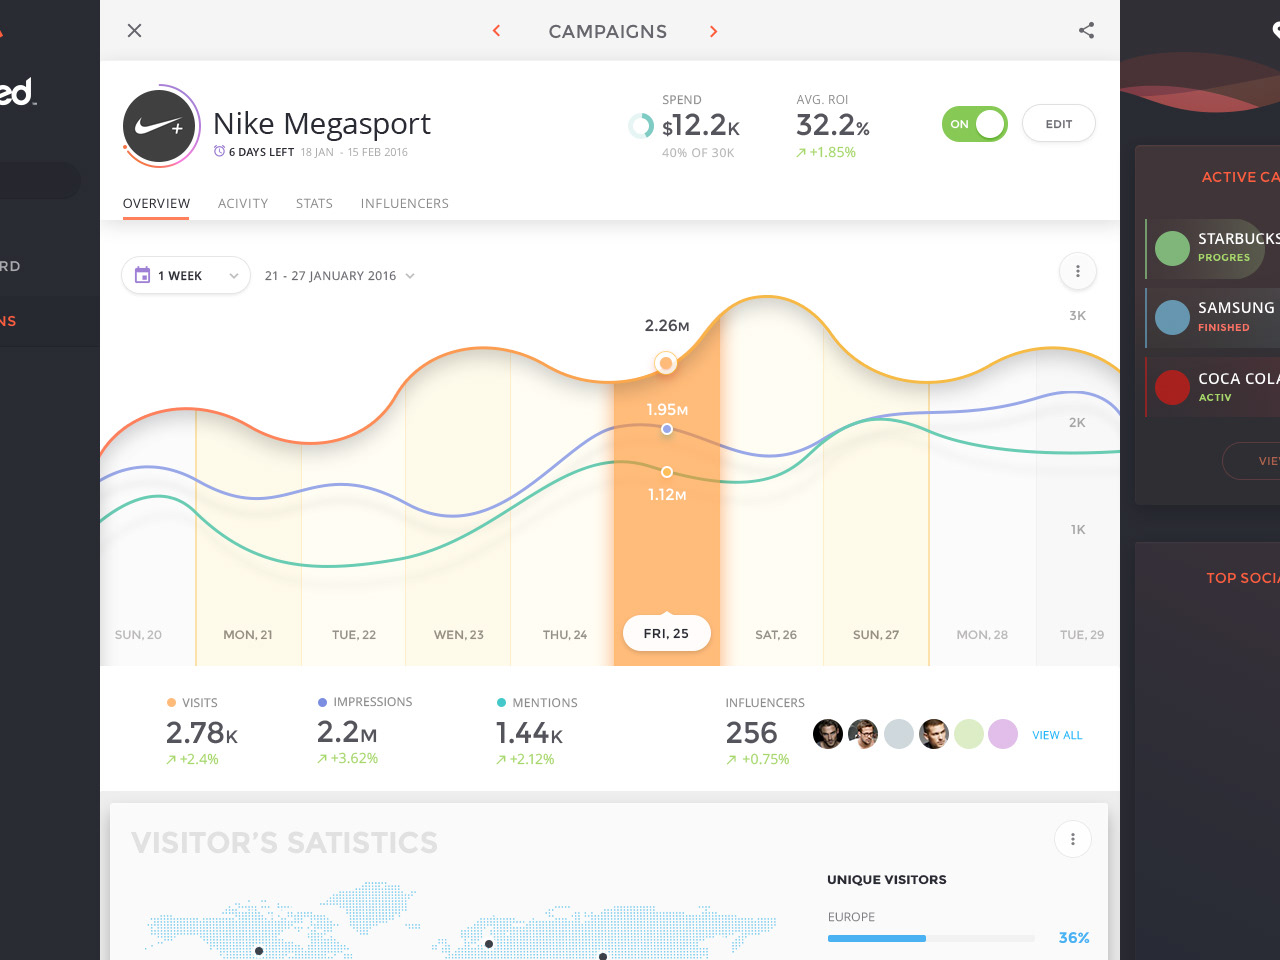The width and height of the screenshot is (1280, 960).
Task: Toggle the Visits series orange dot
Action: [x=171, y=703]
